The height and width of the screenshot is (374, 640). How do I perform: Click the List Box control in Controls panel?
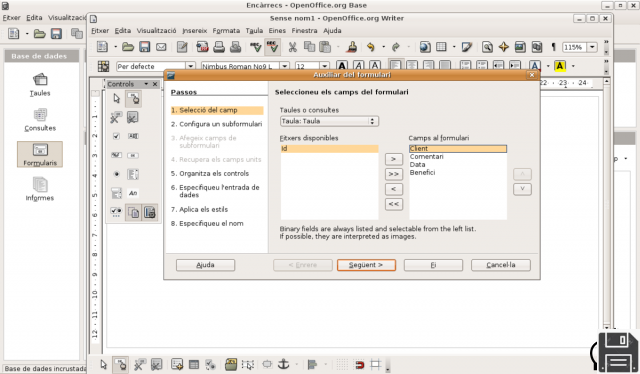pos(133,174)
